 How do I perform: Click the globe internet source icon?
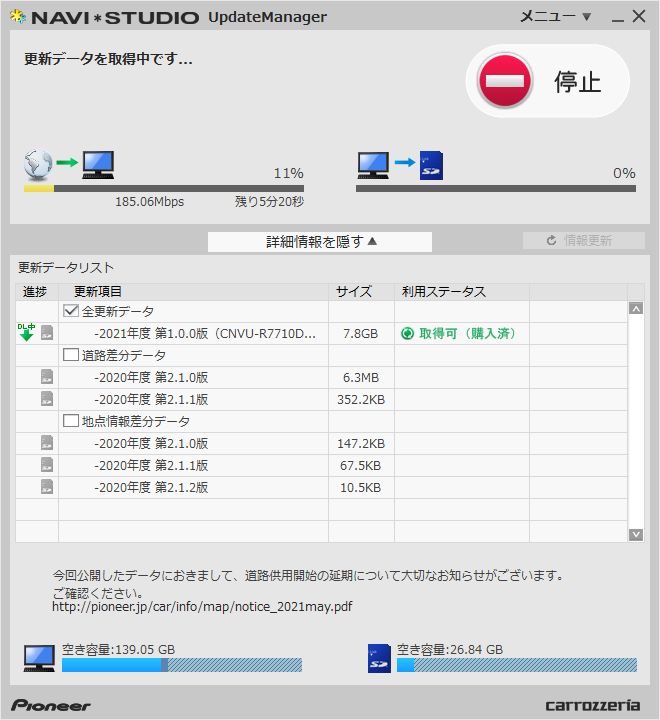tap(38, 164)
